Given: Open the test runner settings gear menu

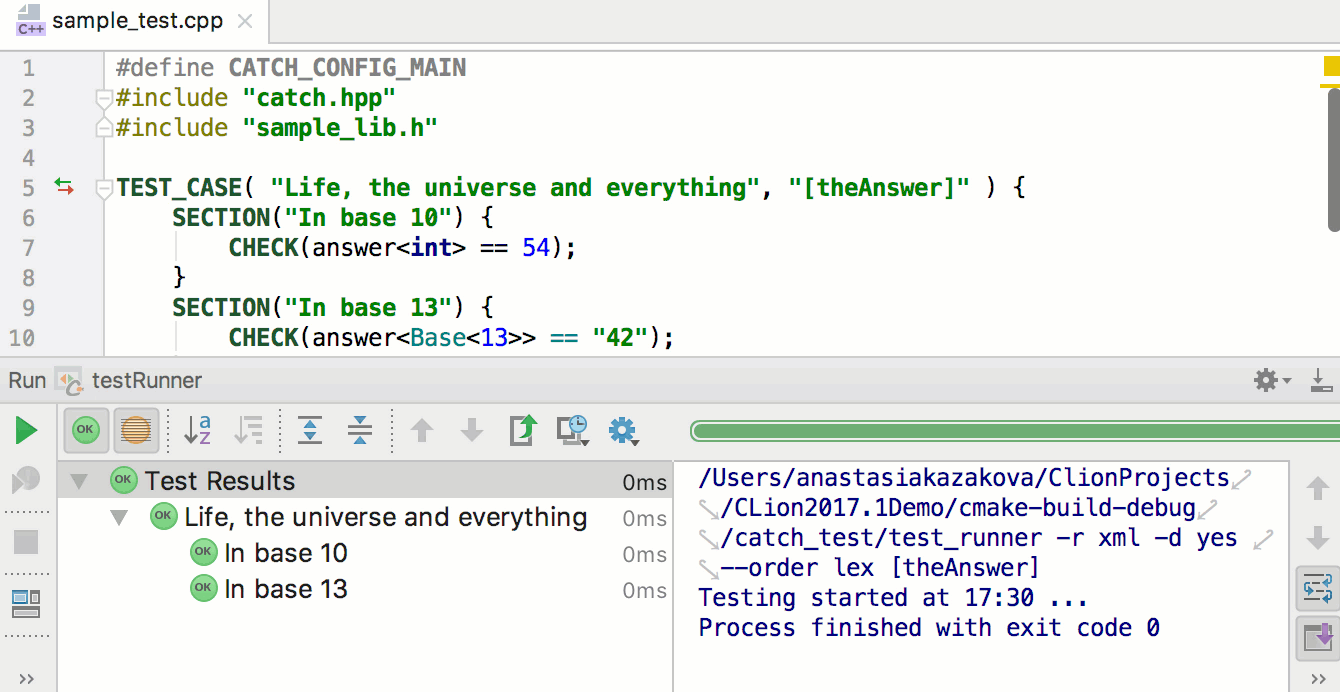Looking at the screenshot, I should pos(623,431).
